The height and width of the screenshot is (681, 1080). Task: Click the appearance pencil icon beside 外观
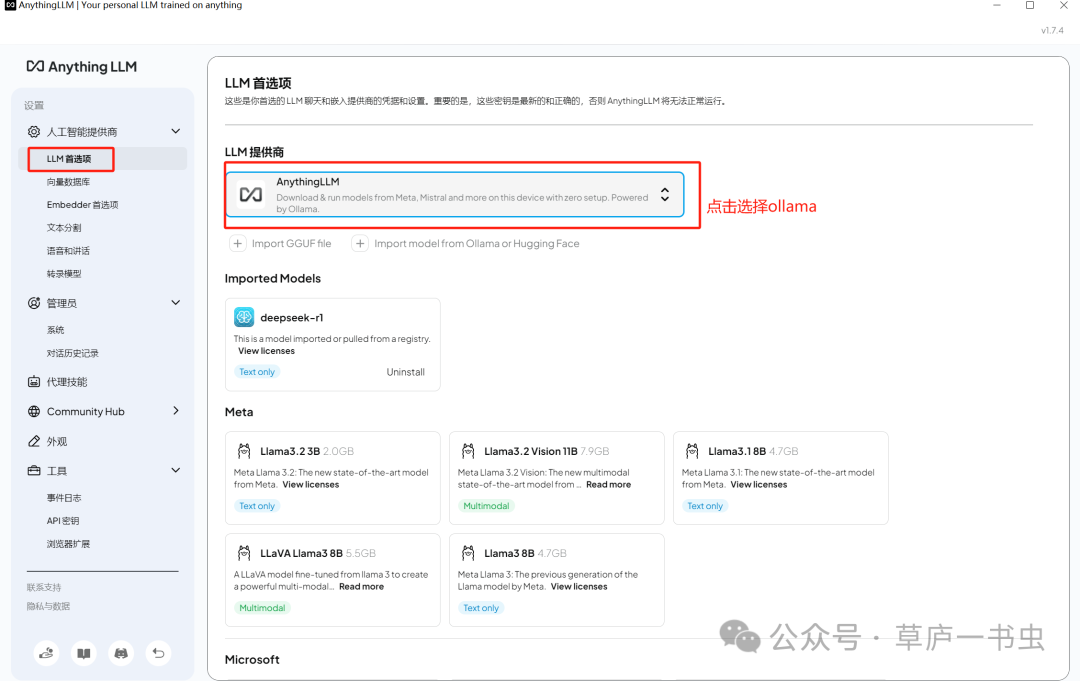(x=34, y=441)
